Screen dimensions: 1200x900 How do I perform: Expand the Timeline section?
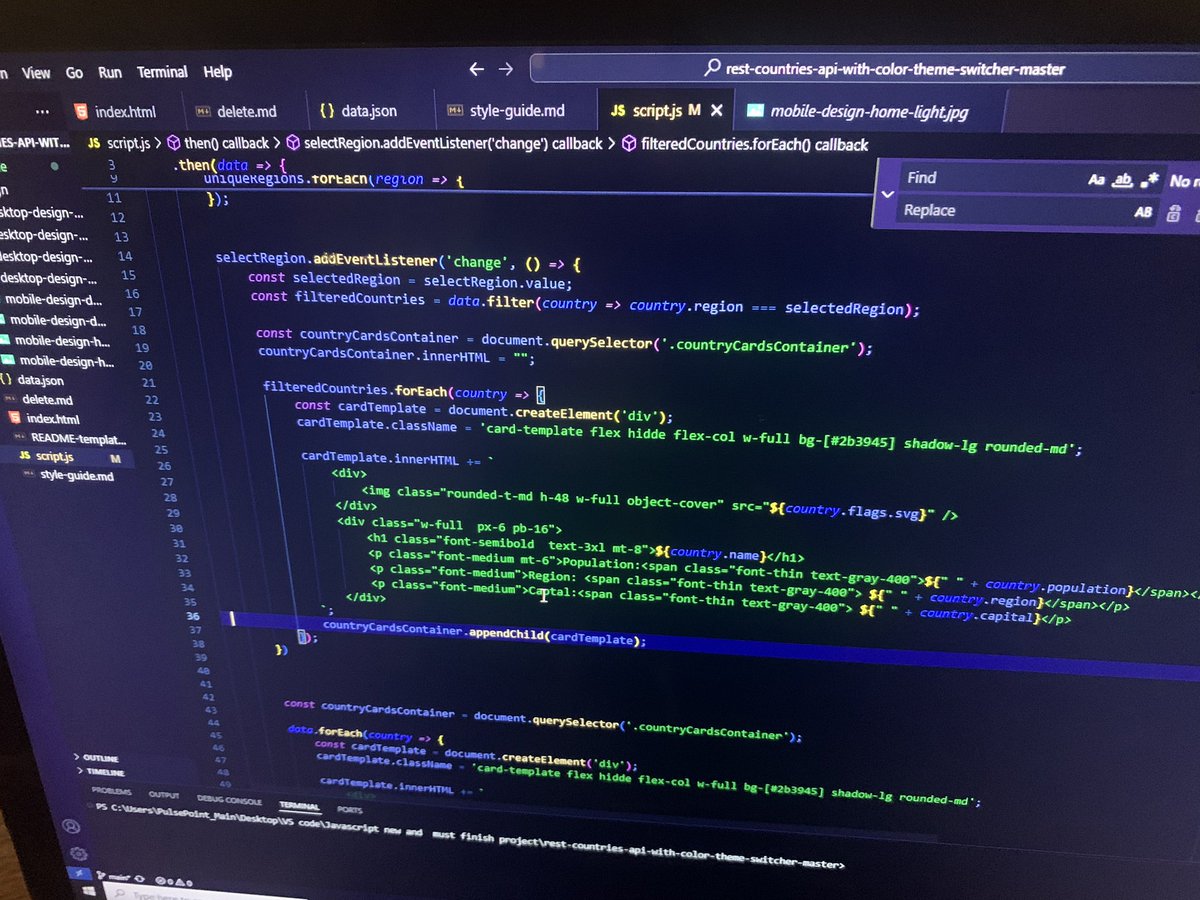pos(101,772)
